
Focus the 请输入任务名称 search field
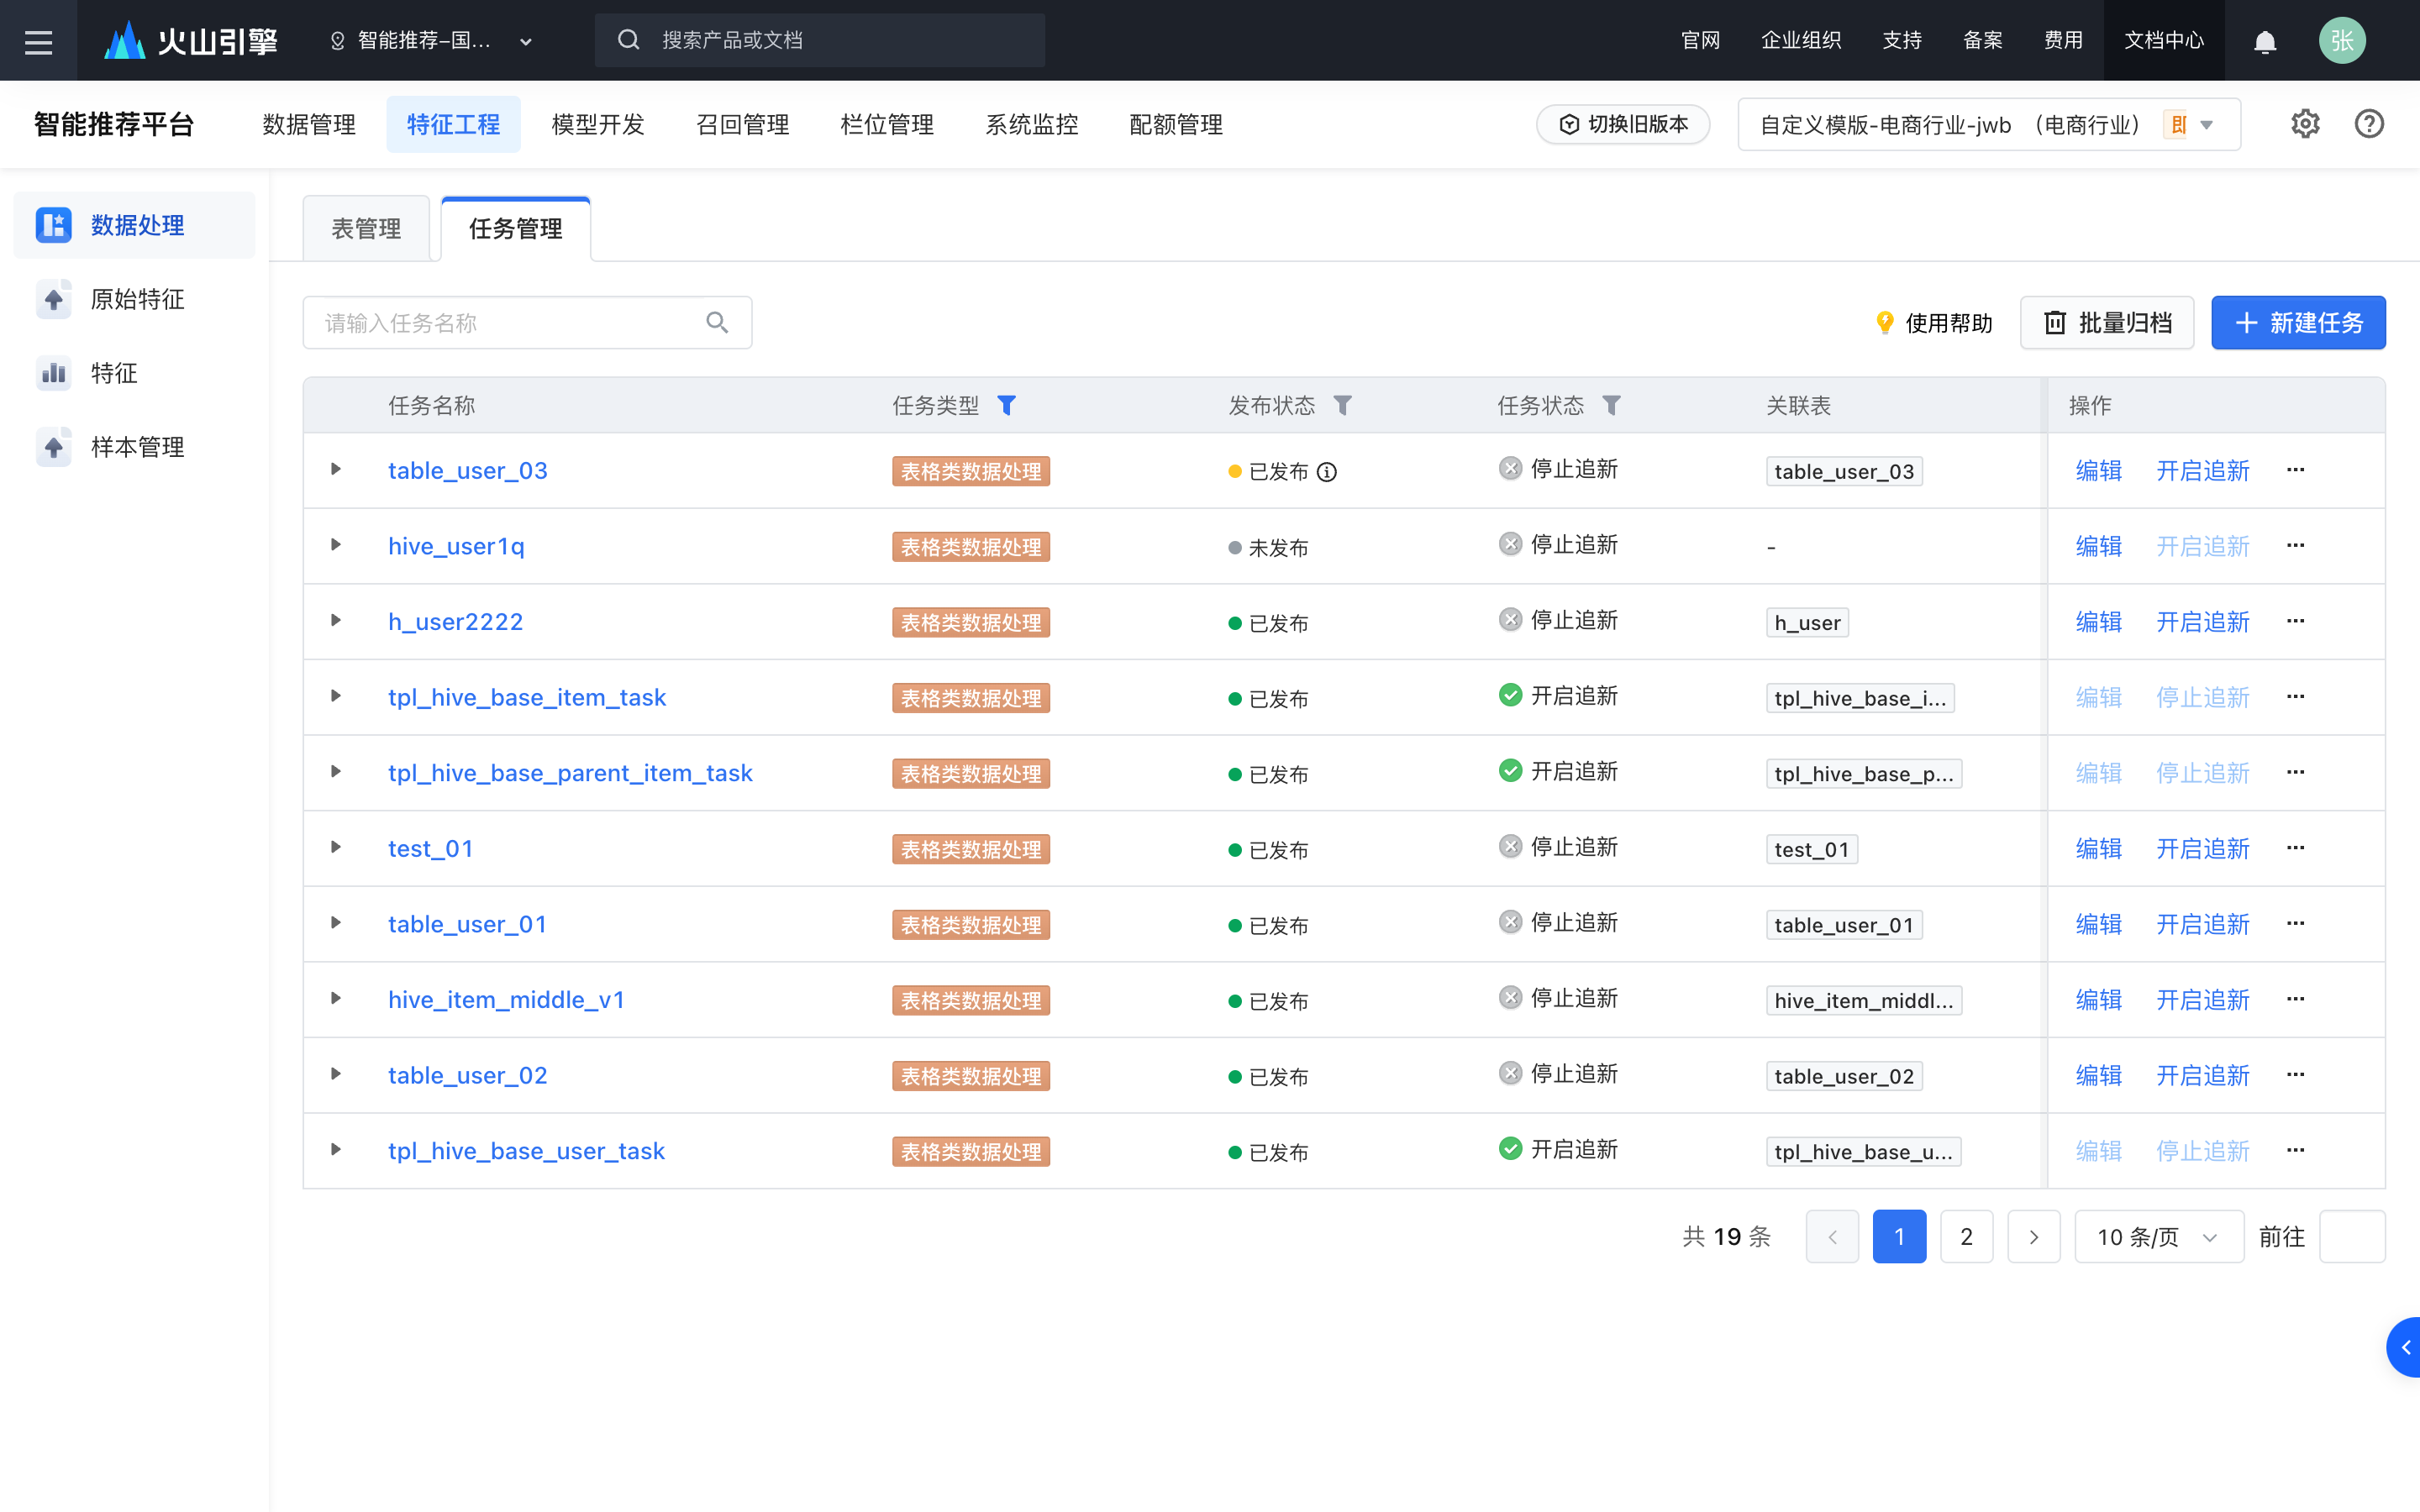pos(527,322)
